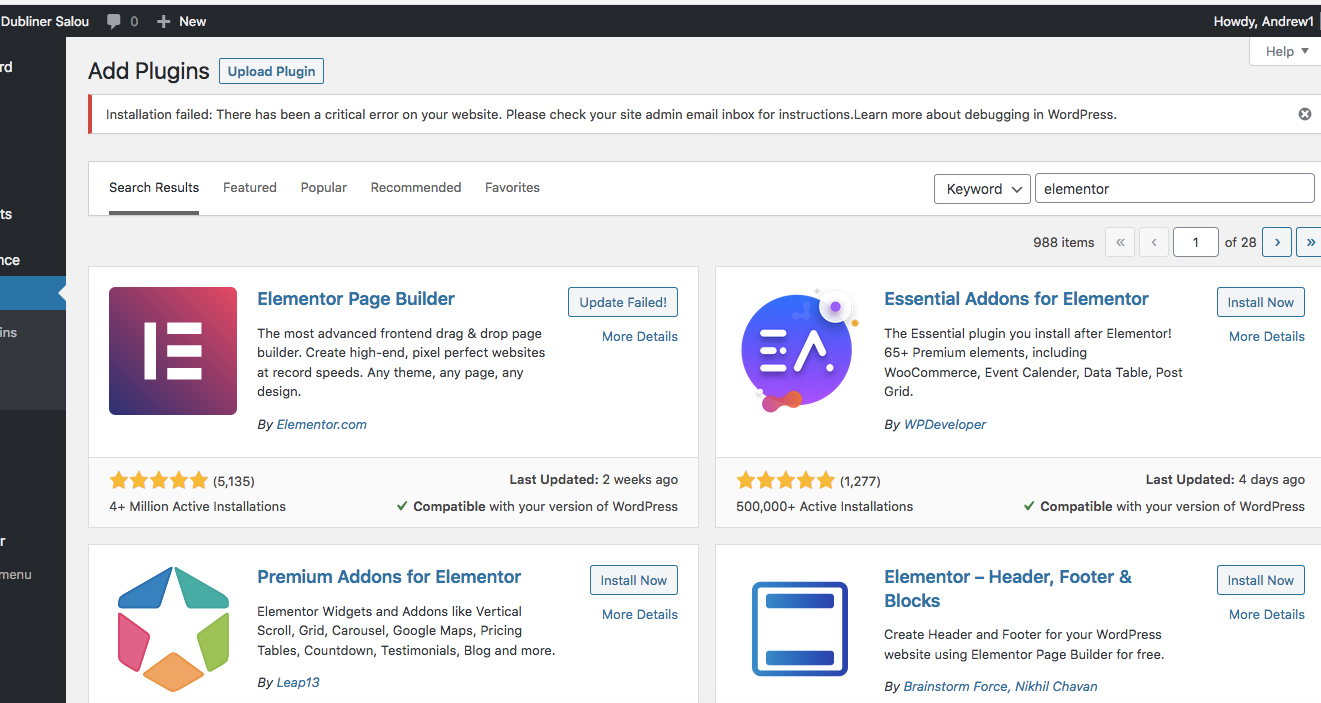1321x703 pixels.
Task: Dismiss the installation failed notice
Action: click(x=1304, y=114)
